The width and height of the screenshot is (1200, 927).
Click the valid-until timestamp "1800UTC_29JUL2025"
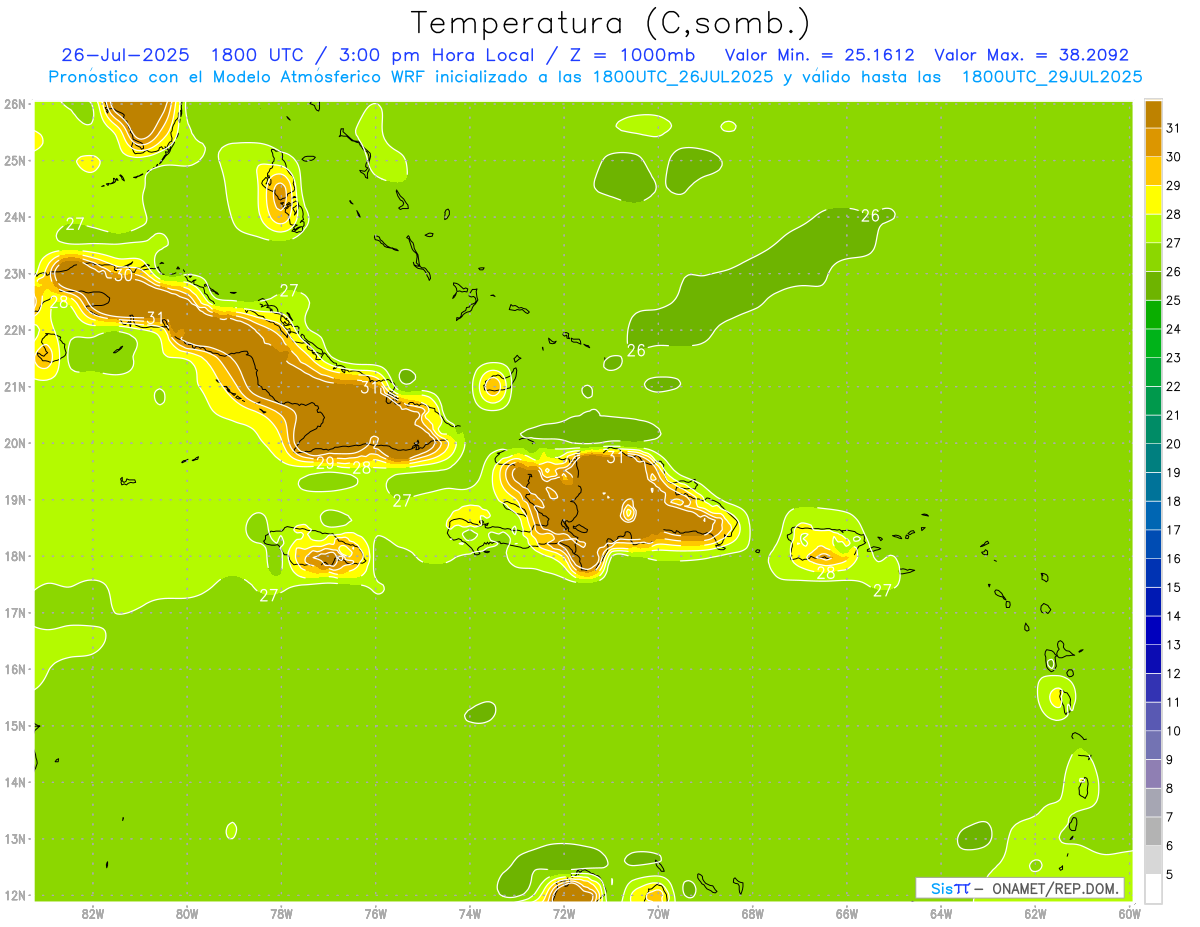pos(1052,77)
